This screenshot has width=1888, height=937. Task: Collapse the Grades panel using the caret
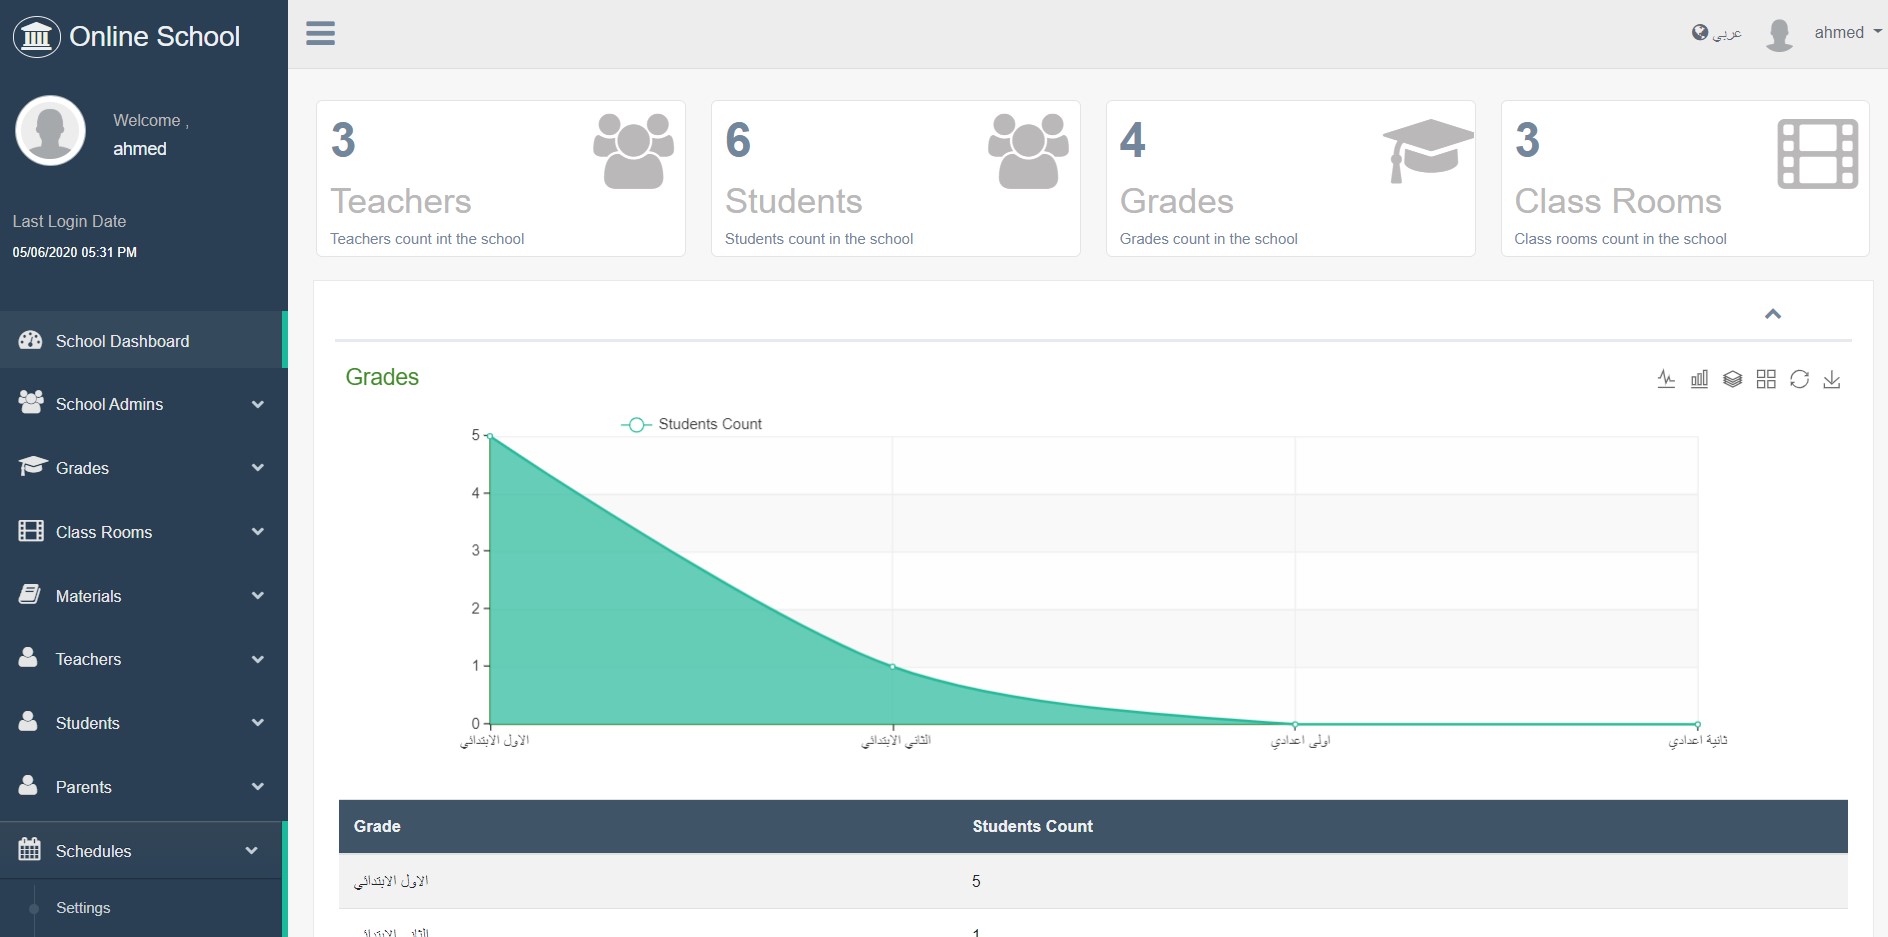tap(1773, 313)
